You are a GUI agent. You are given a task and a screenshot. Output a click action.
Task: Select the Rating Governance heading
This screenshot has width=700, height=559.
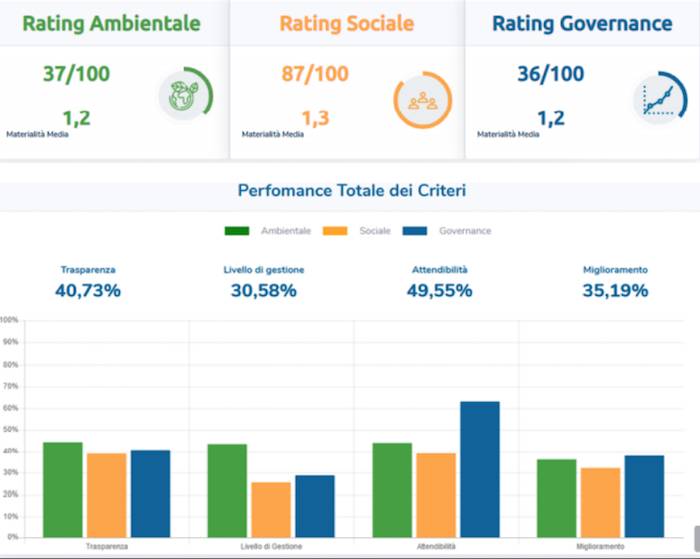pyautogui.click(x=582, y=24)
